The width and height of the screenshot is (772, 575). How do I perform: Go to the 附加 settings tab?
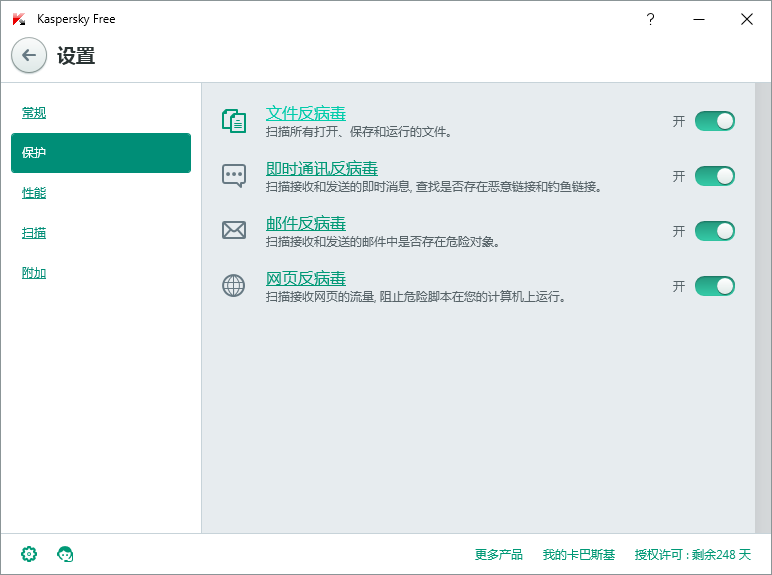(34, 273)
